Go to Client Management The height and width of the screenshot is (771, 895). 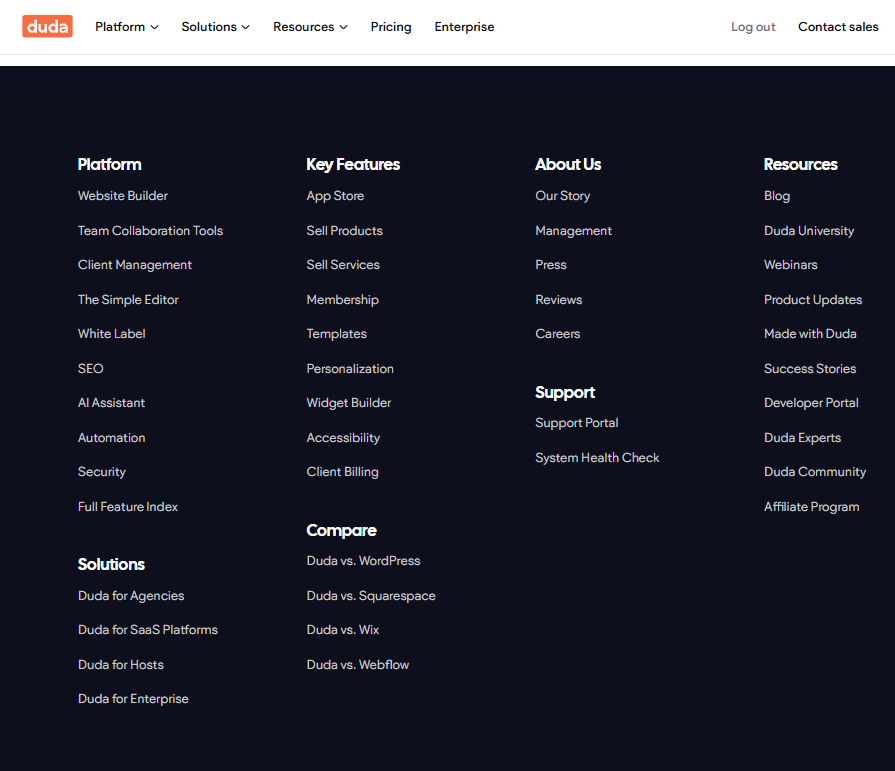[135, 265]
